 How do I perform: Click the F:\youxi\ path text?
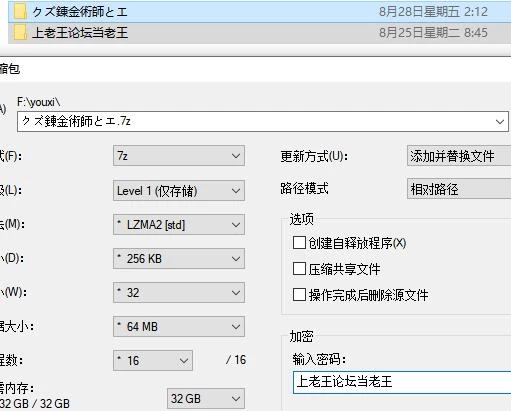pos(39,102)
